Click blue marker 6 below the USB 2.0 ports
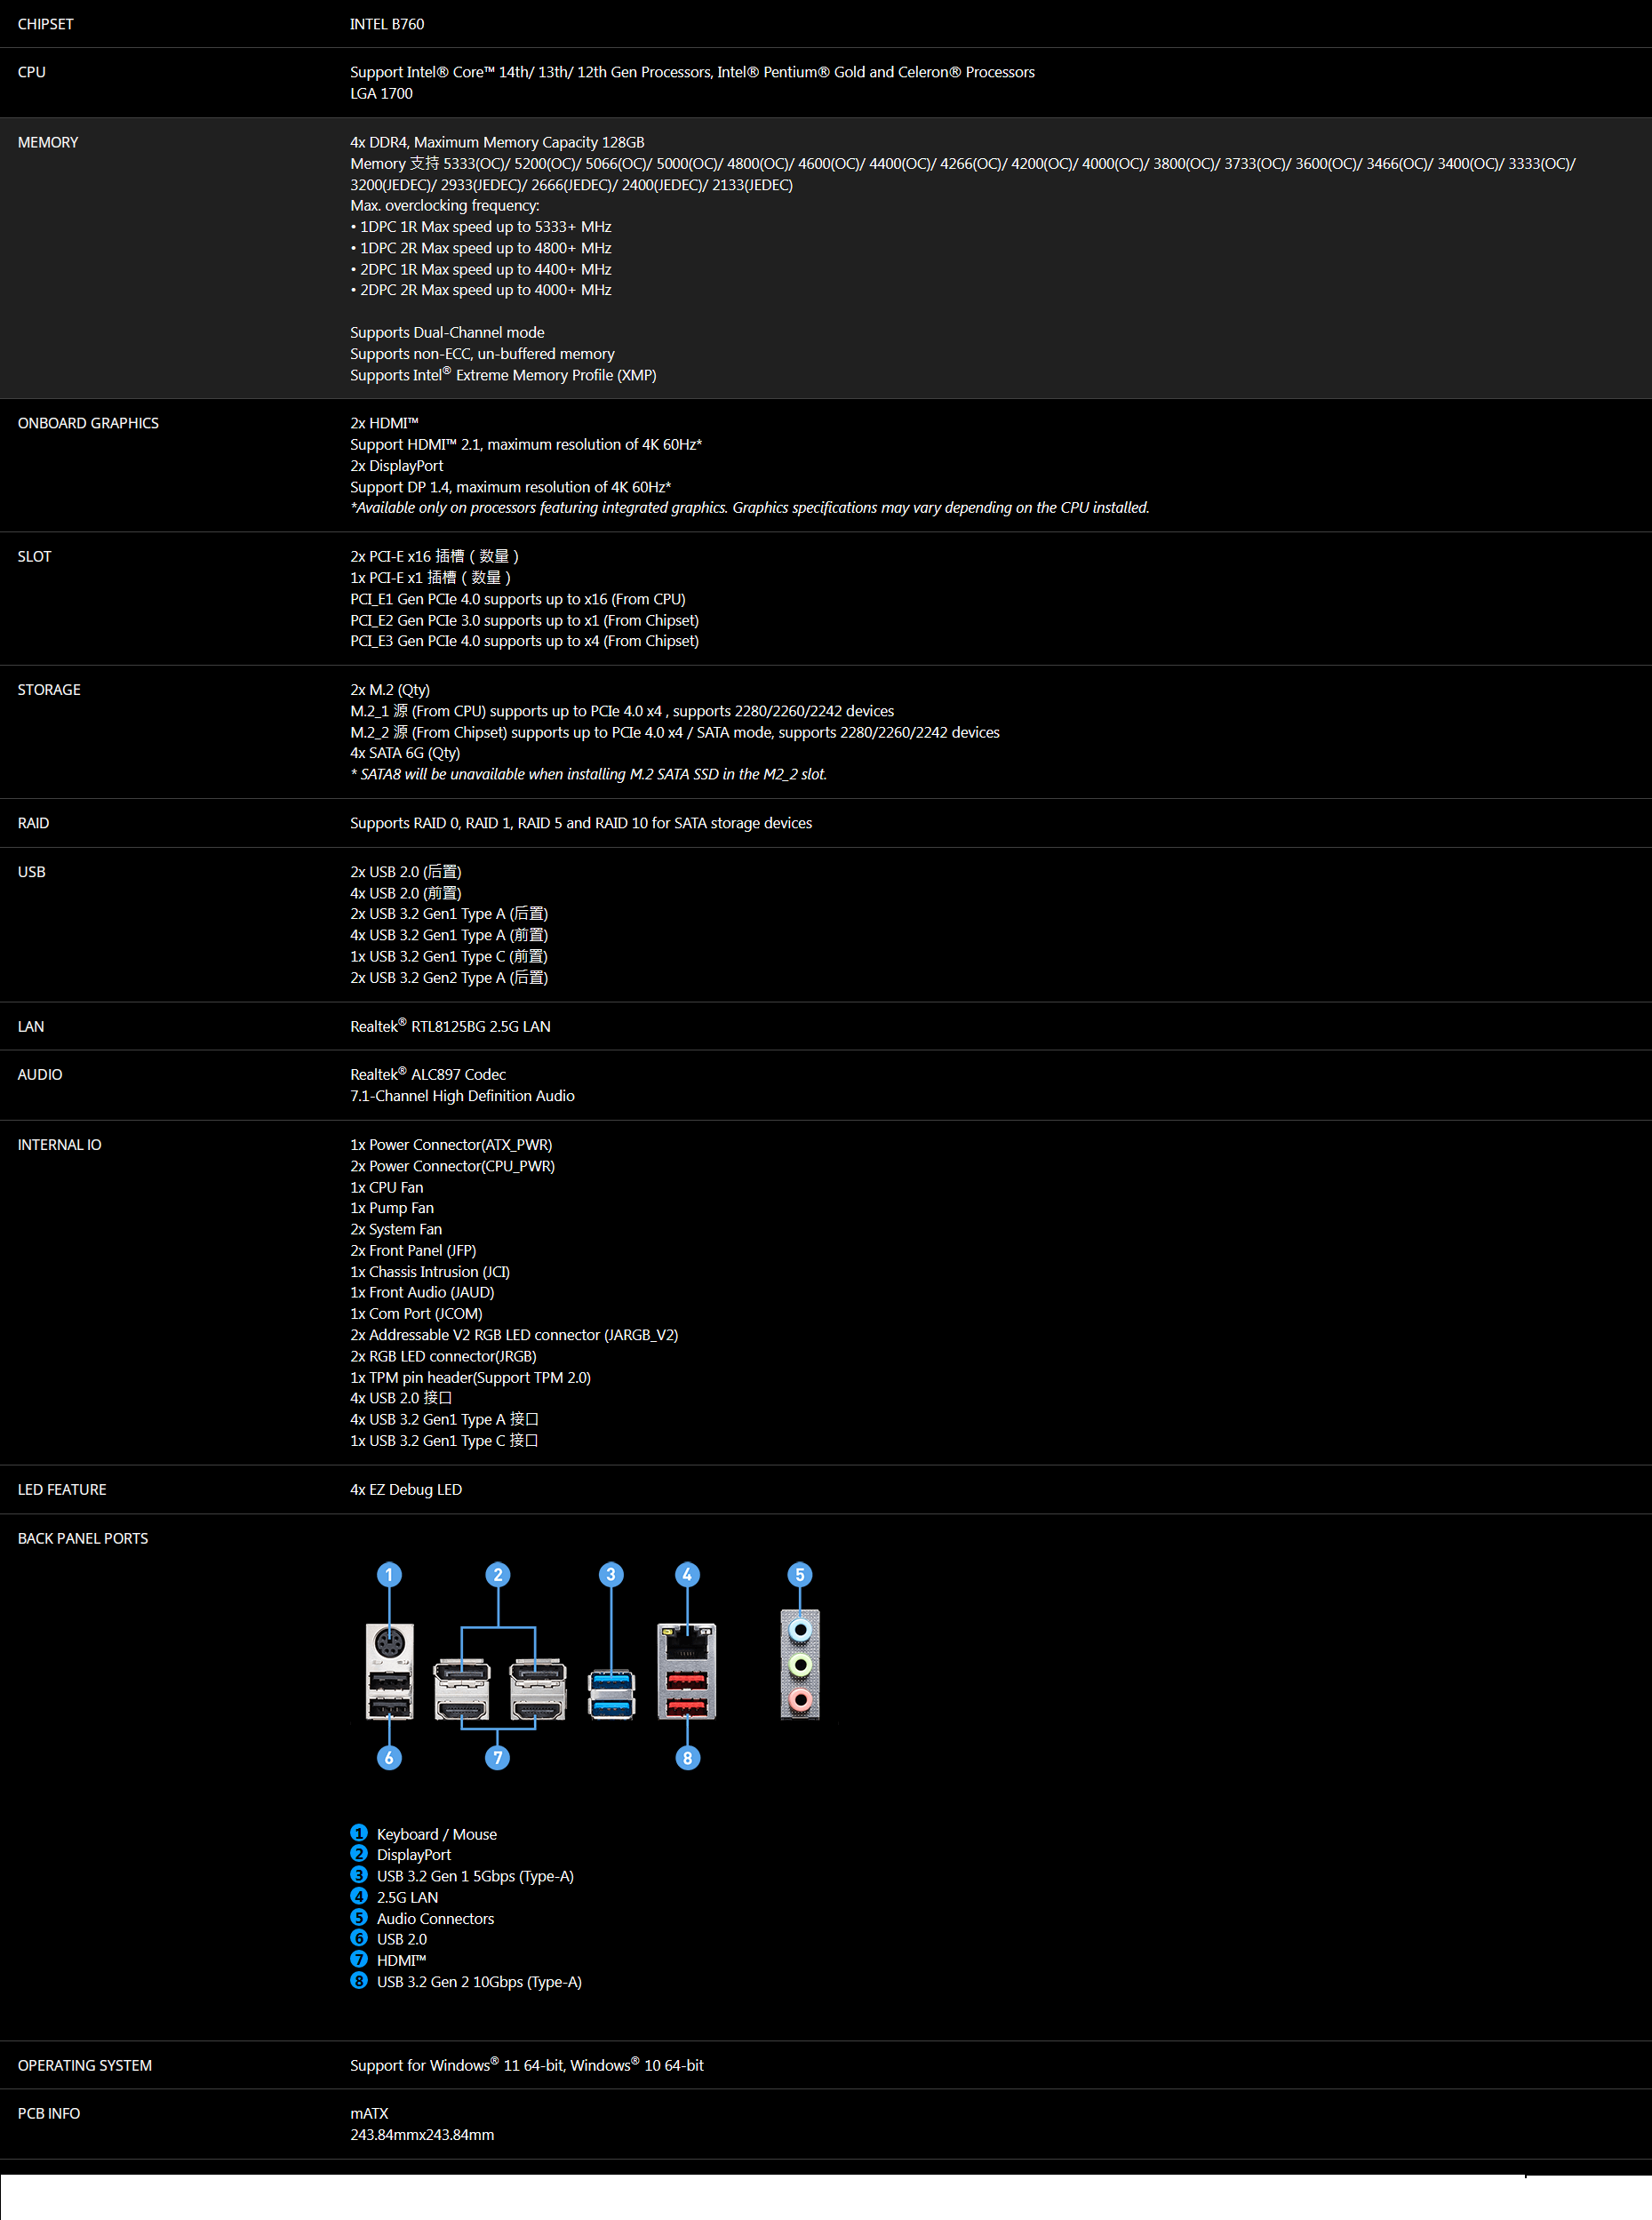The height and width of the screenshot is (2220, 1652). point(389,1757)
